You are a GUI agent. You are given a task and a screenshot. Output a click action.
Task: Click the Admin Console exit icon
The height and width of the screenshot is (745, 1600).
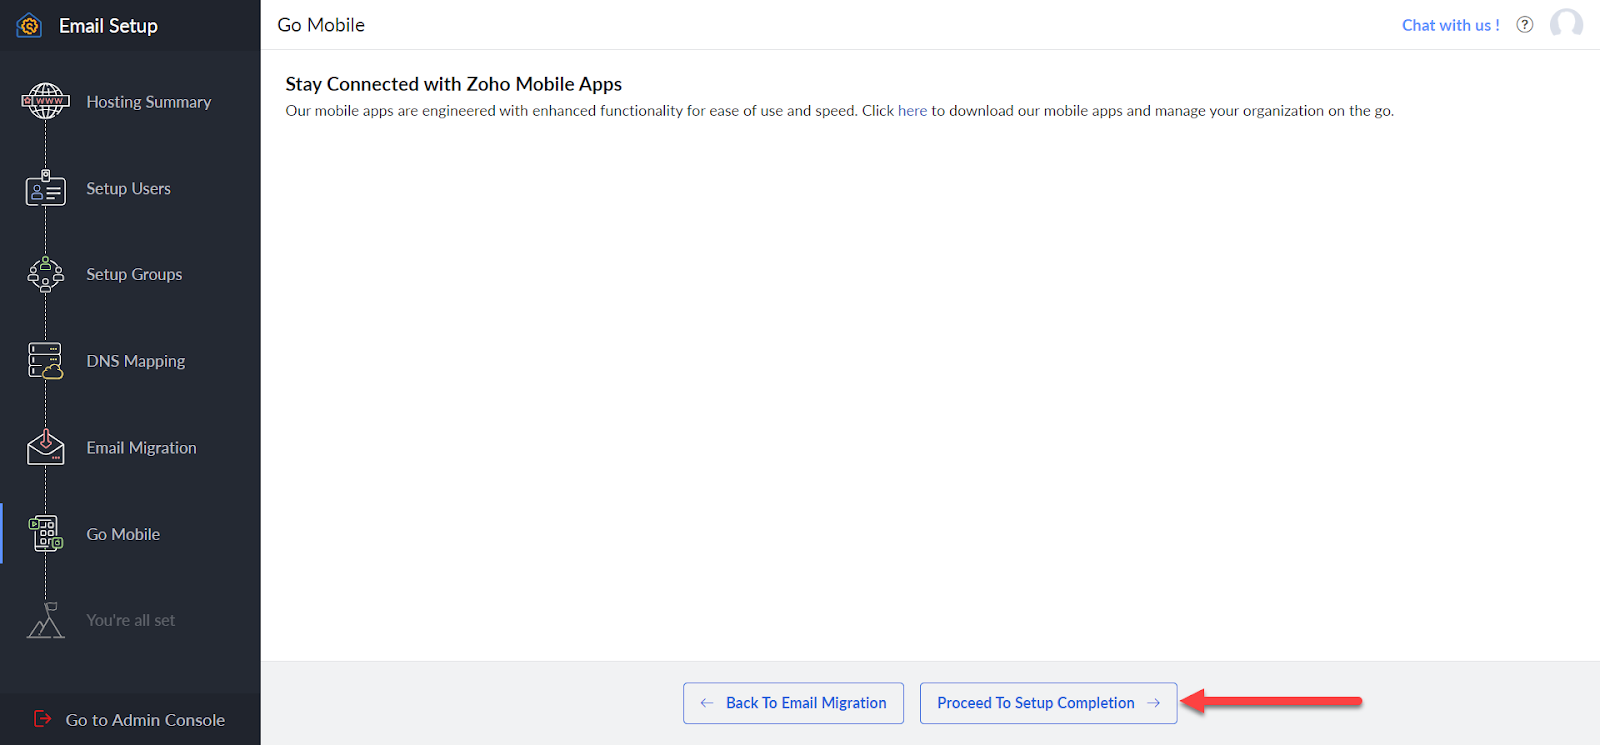pyautogui.click(x=42, y=719)
